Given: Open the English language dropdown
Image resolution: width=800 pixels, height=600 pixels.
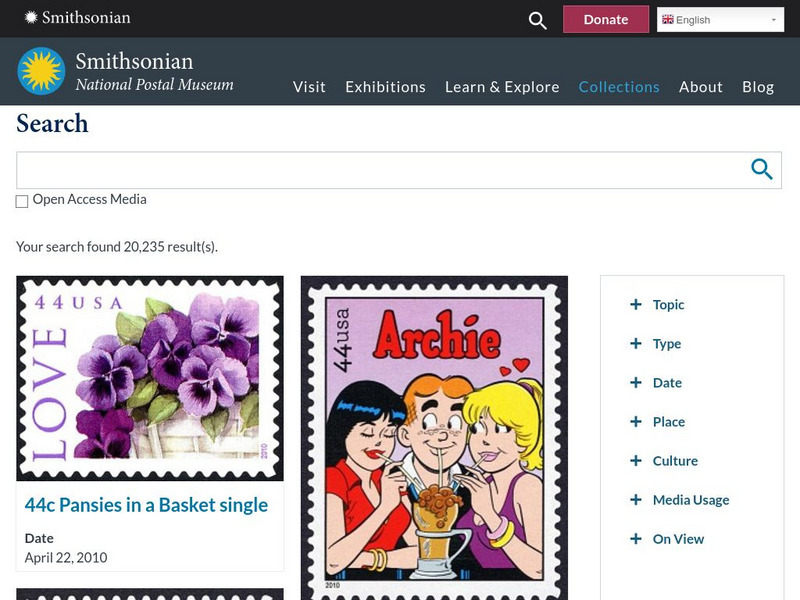Looking at the screenshot, I should [x=720, y=20].
